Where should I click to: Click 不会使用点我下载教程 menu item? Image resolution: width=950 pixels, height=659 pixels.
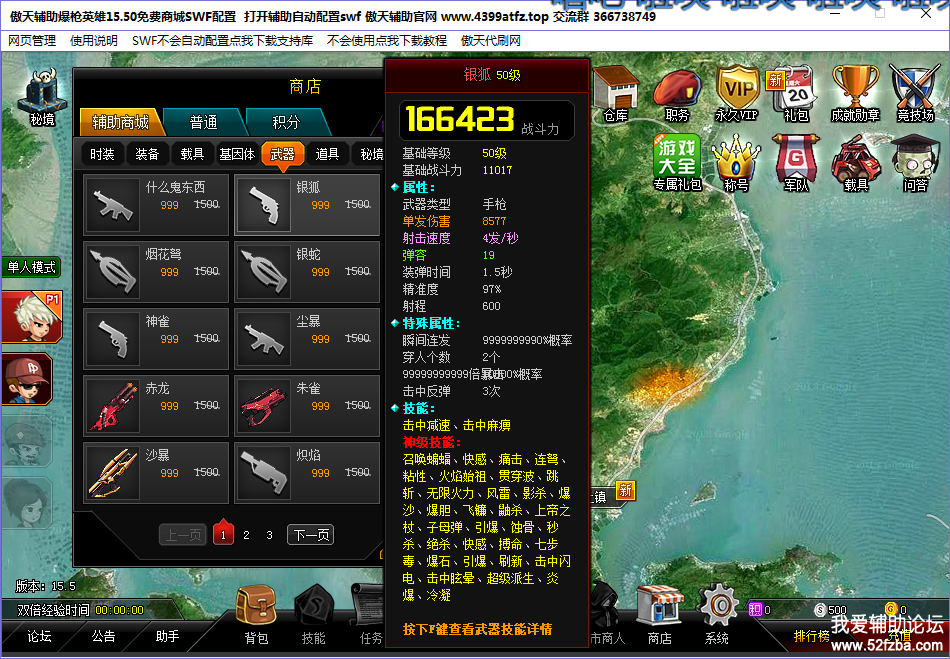tap(387, 41)
